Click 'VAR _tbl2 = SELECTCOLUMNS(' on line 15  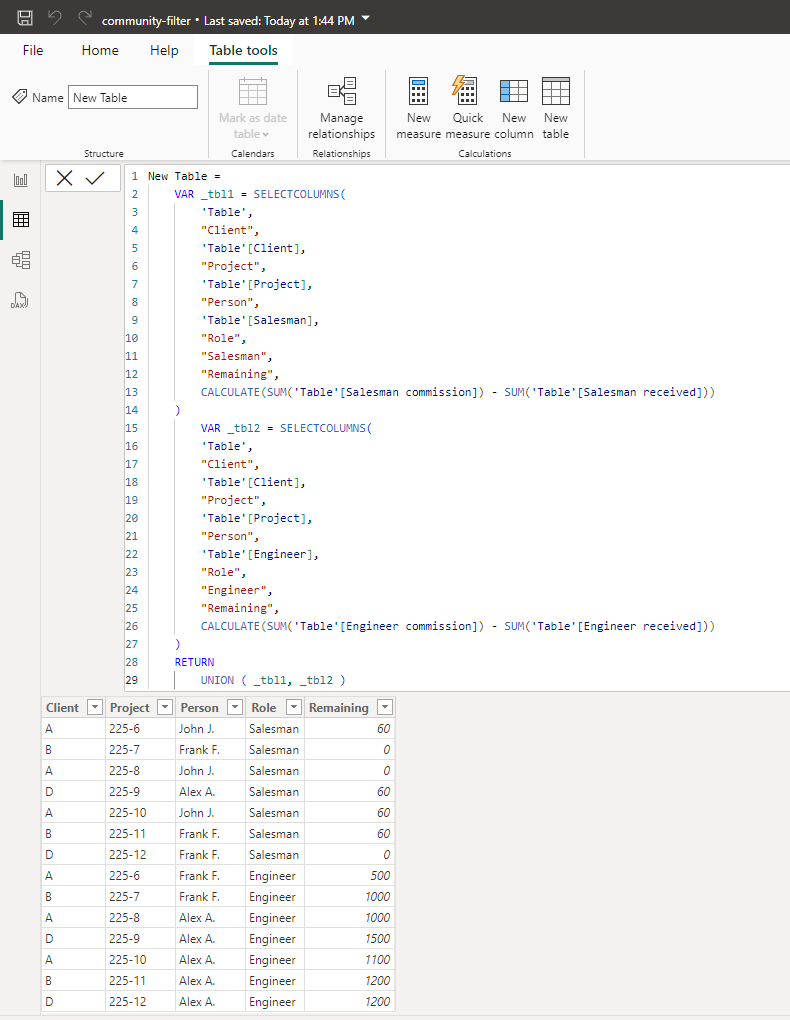coord(286,428)
